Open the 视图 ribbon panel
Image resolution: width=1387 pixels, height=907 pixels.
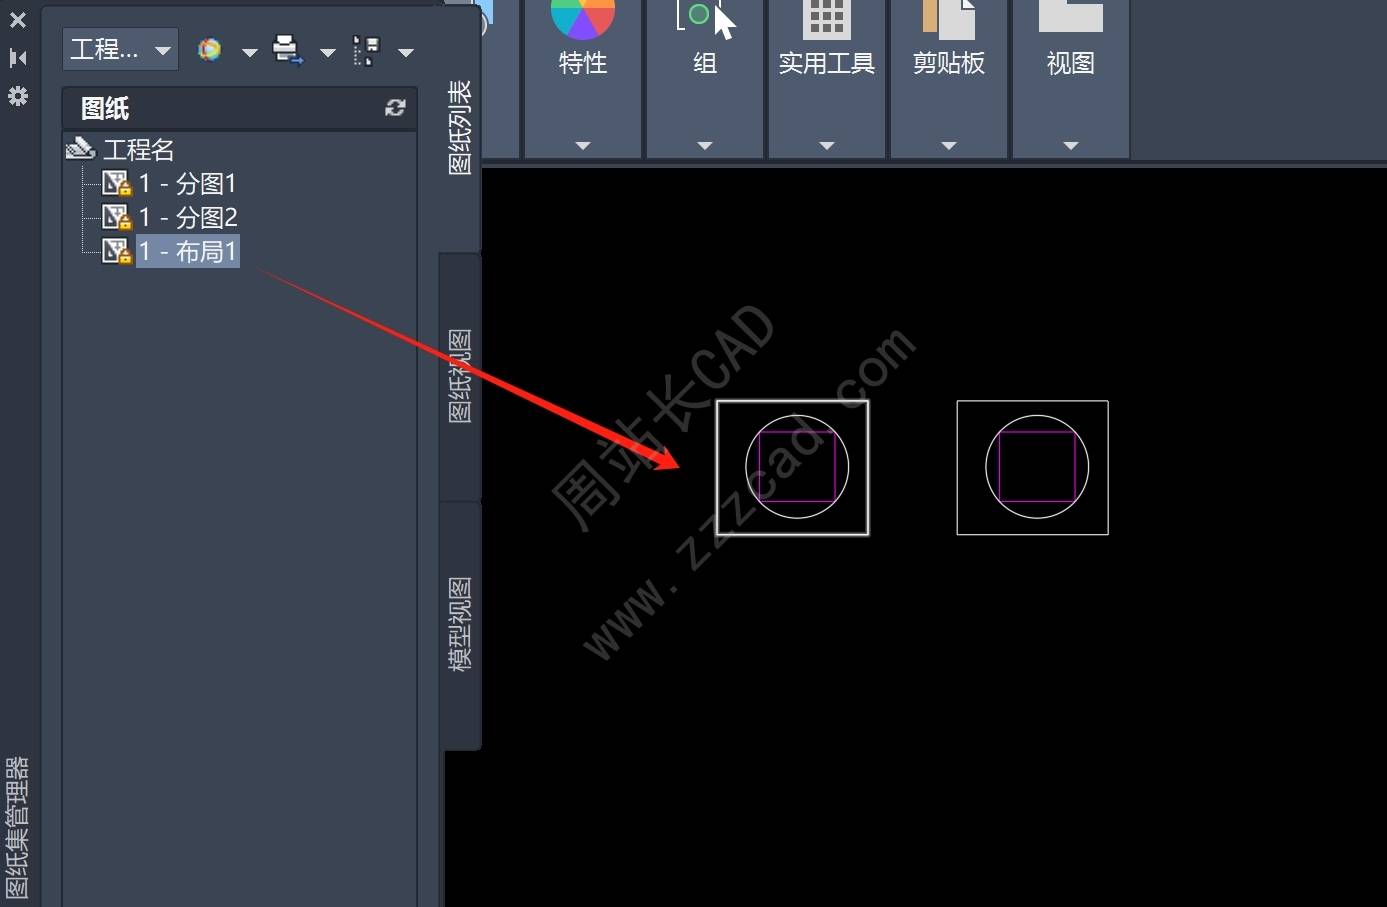pyautogui.click(x=1071, y=62)
